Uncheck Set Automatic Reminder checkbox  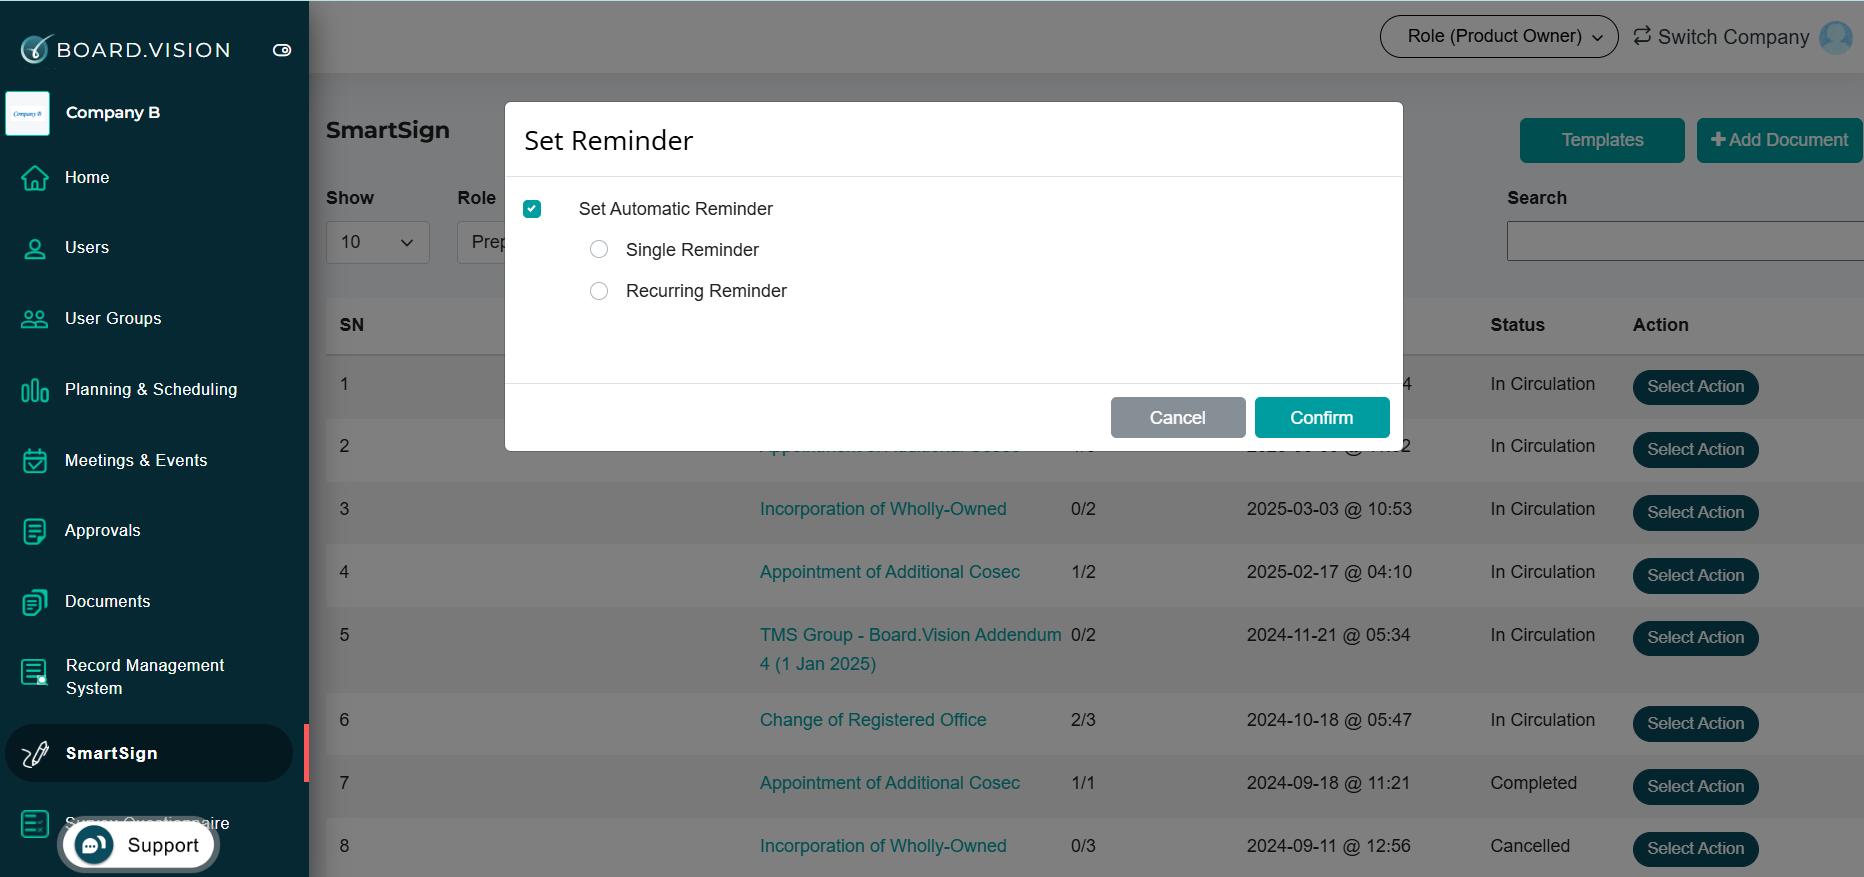pyautogui.click(x=532, y=209)
